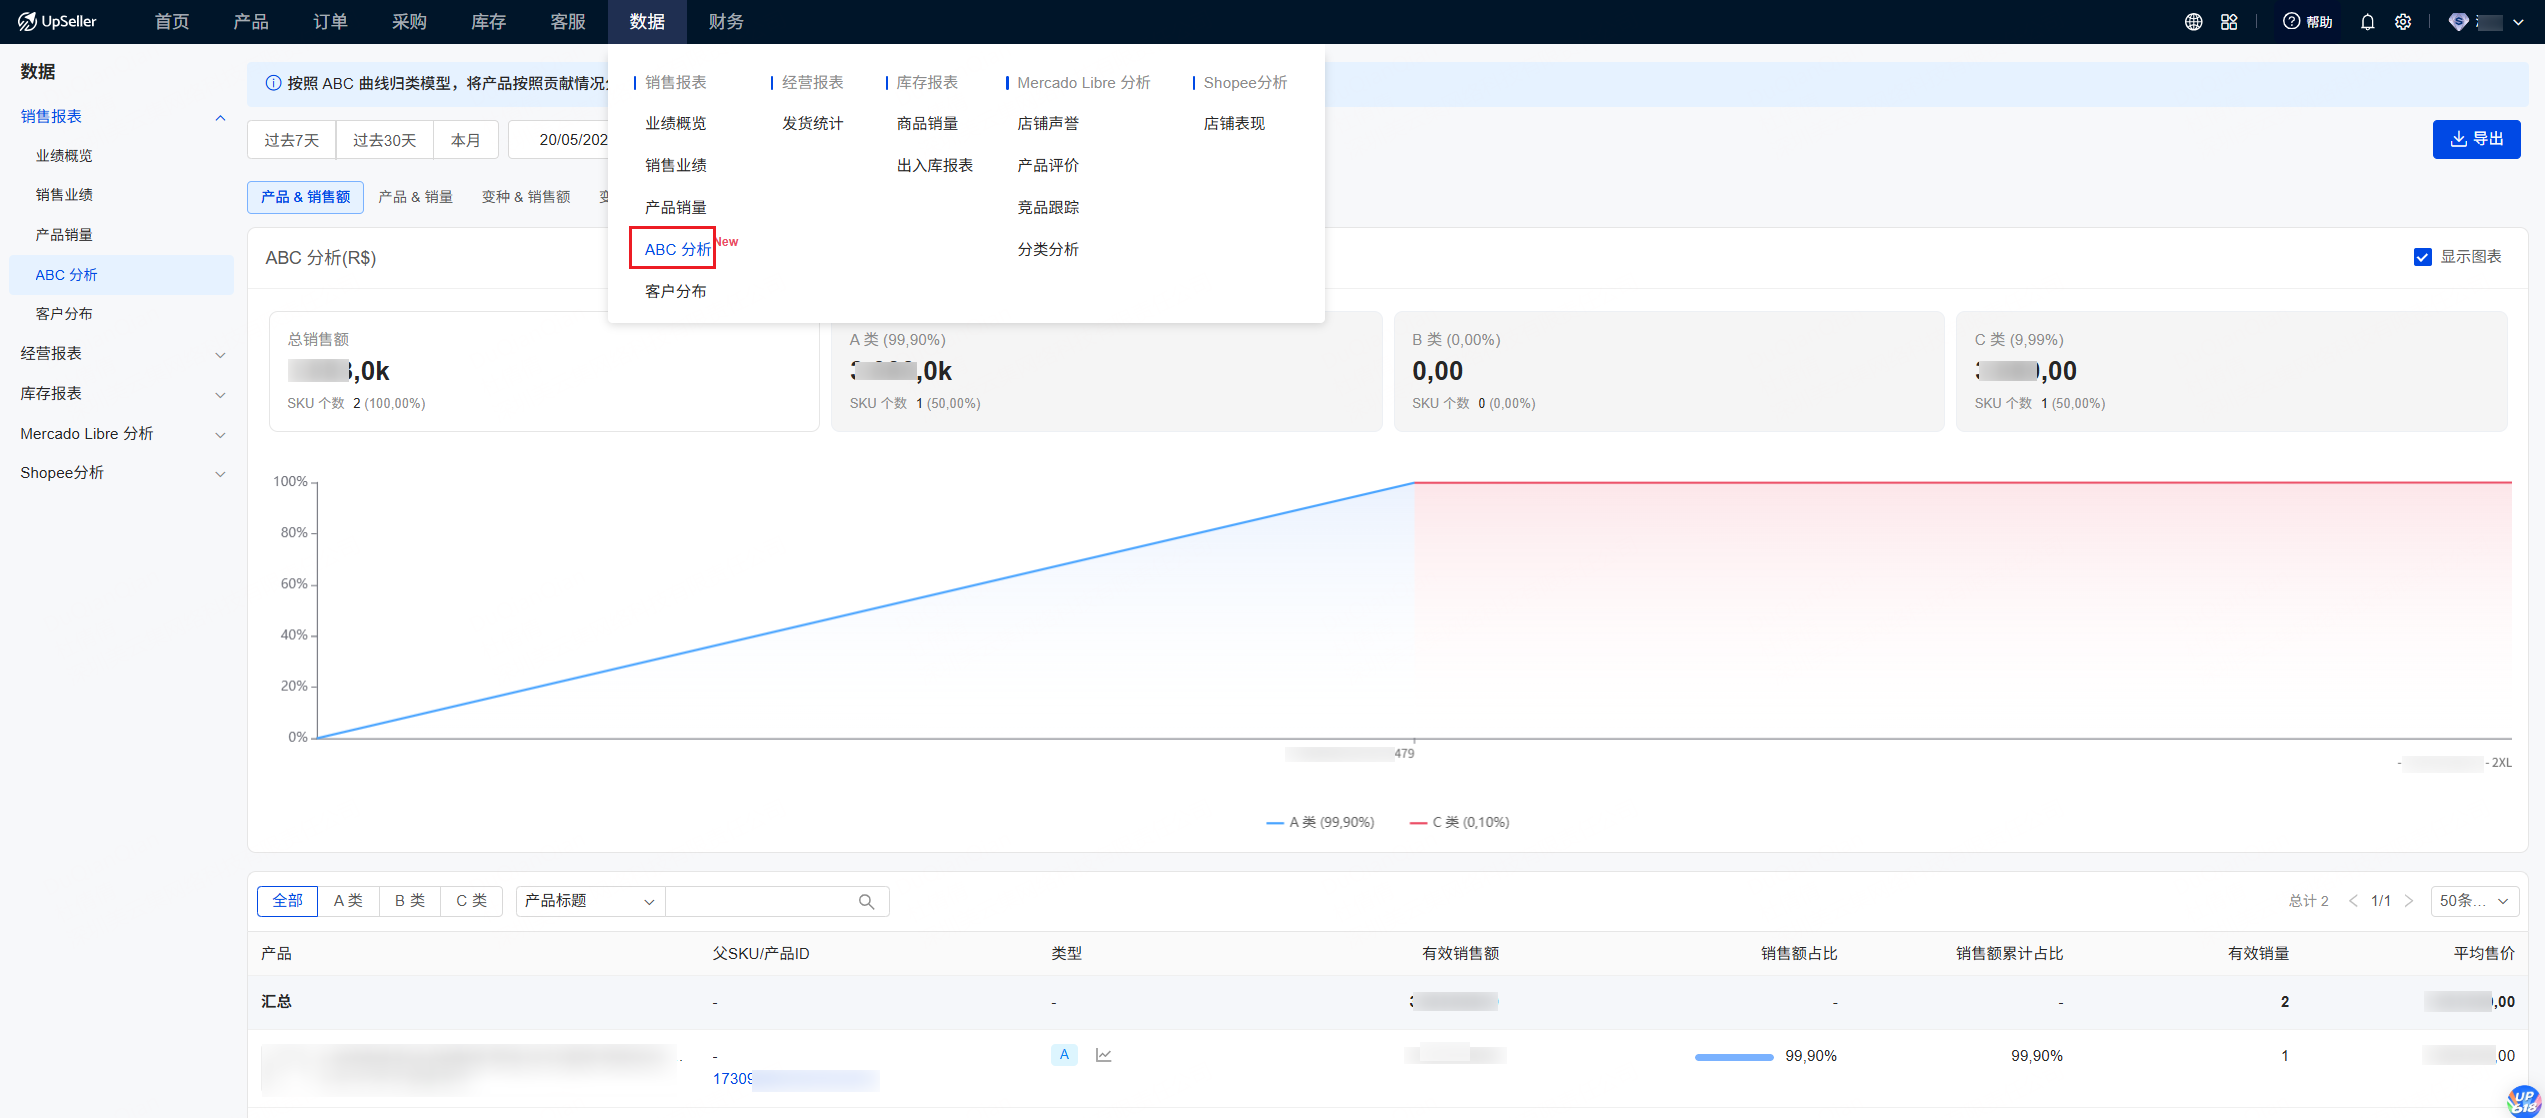Open the 财务 top menu
This screenshot has height=1118, width=2545.
coord(726,22)
